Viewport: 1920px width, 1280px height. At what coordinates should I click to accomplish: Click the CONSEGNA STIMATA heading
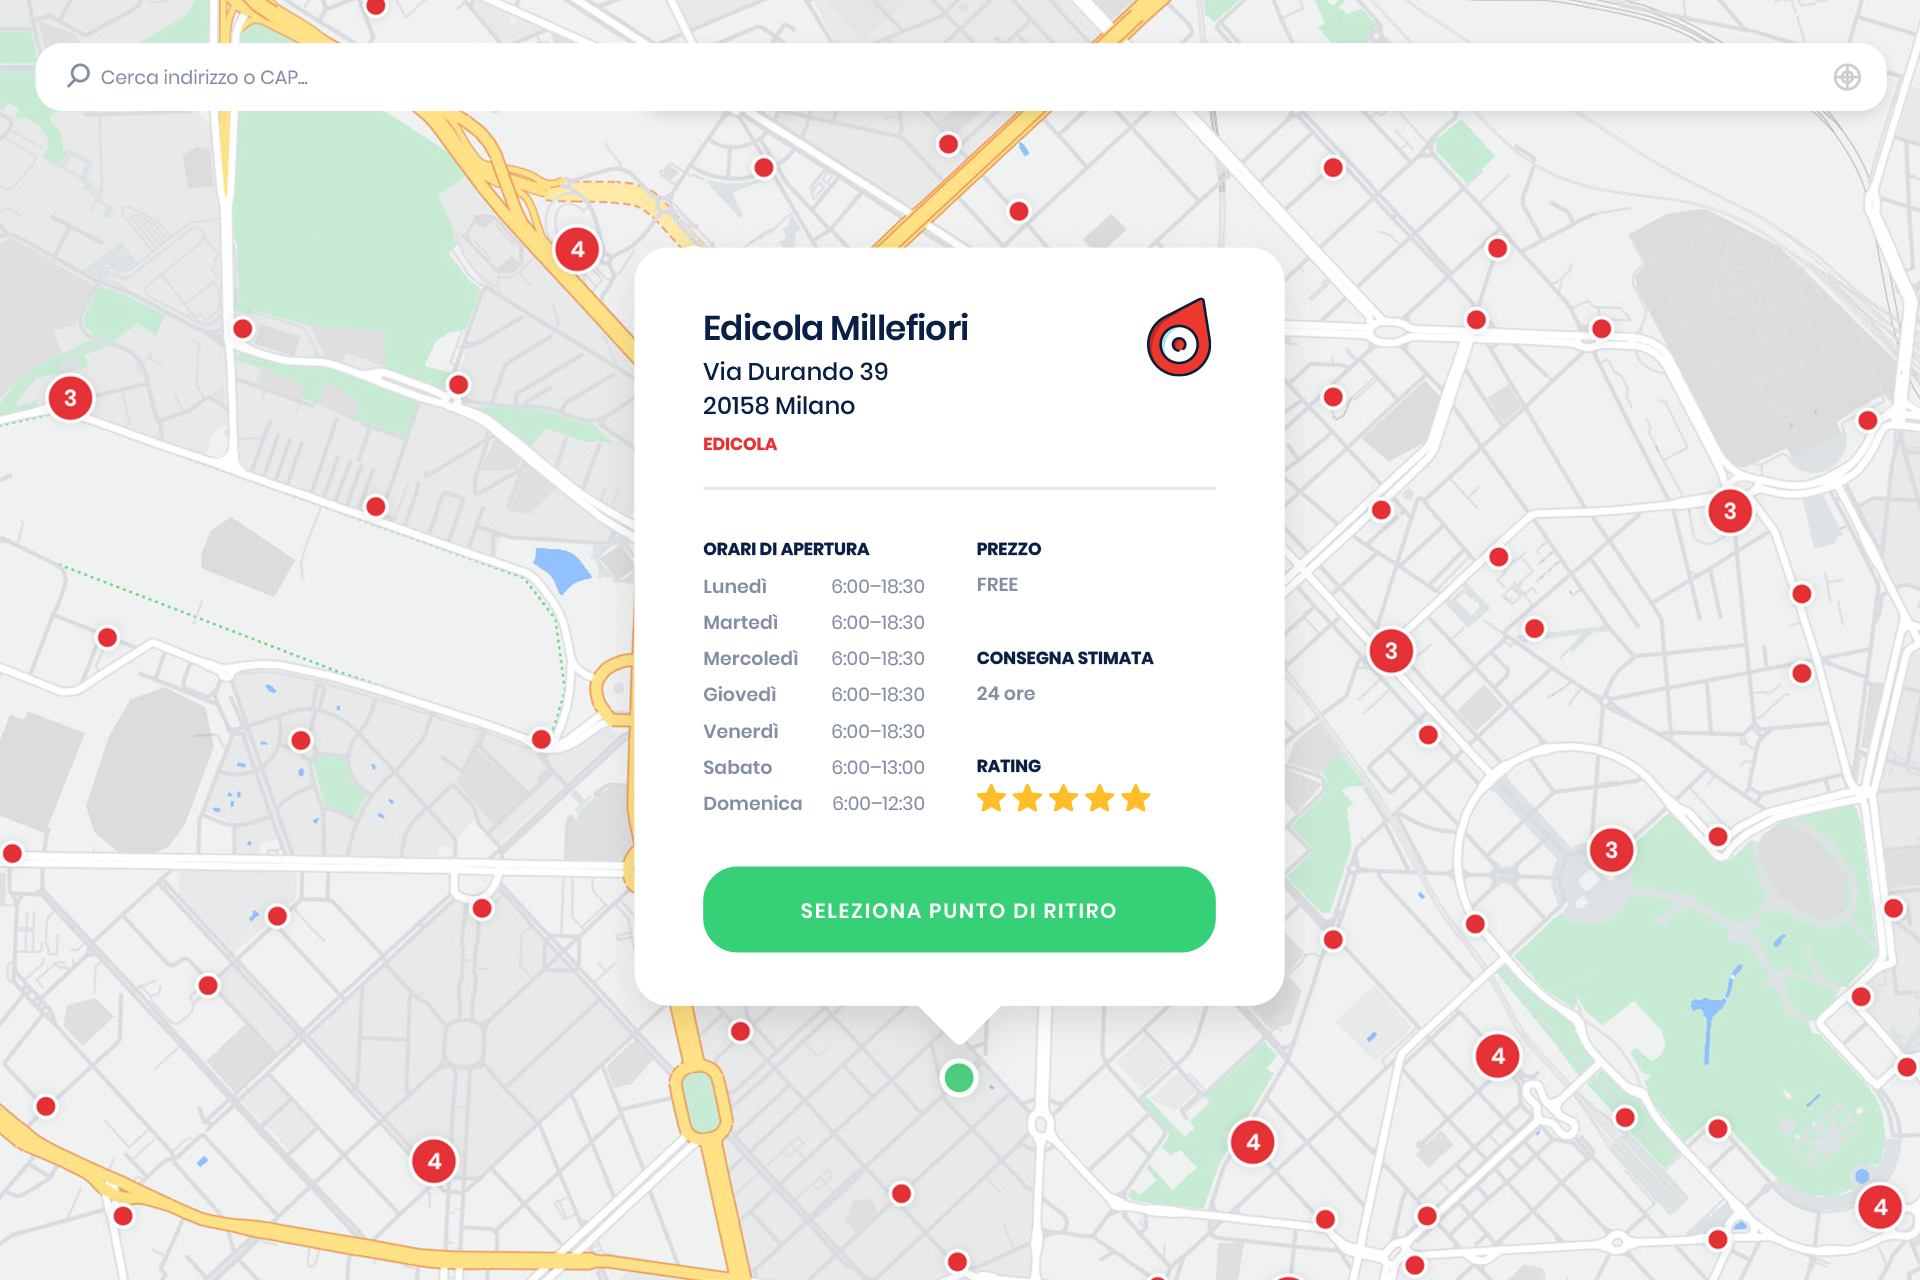[1064, 658]
